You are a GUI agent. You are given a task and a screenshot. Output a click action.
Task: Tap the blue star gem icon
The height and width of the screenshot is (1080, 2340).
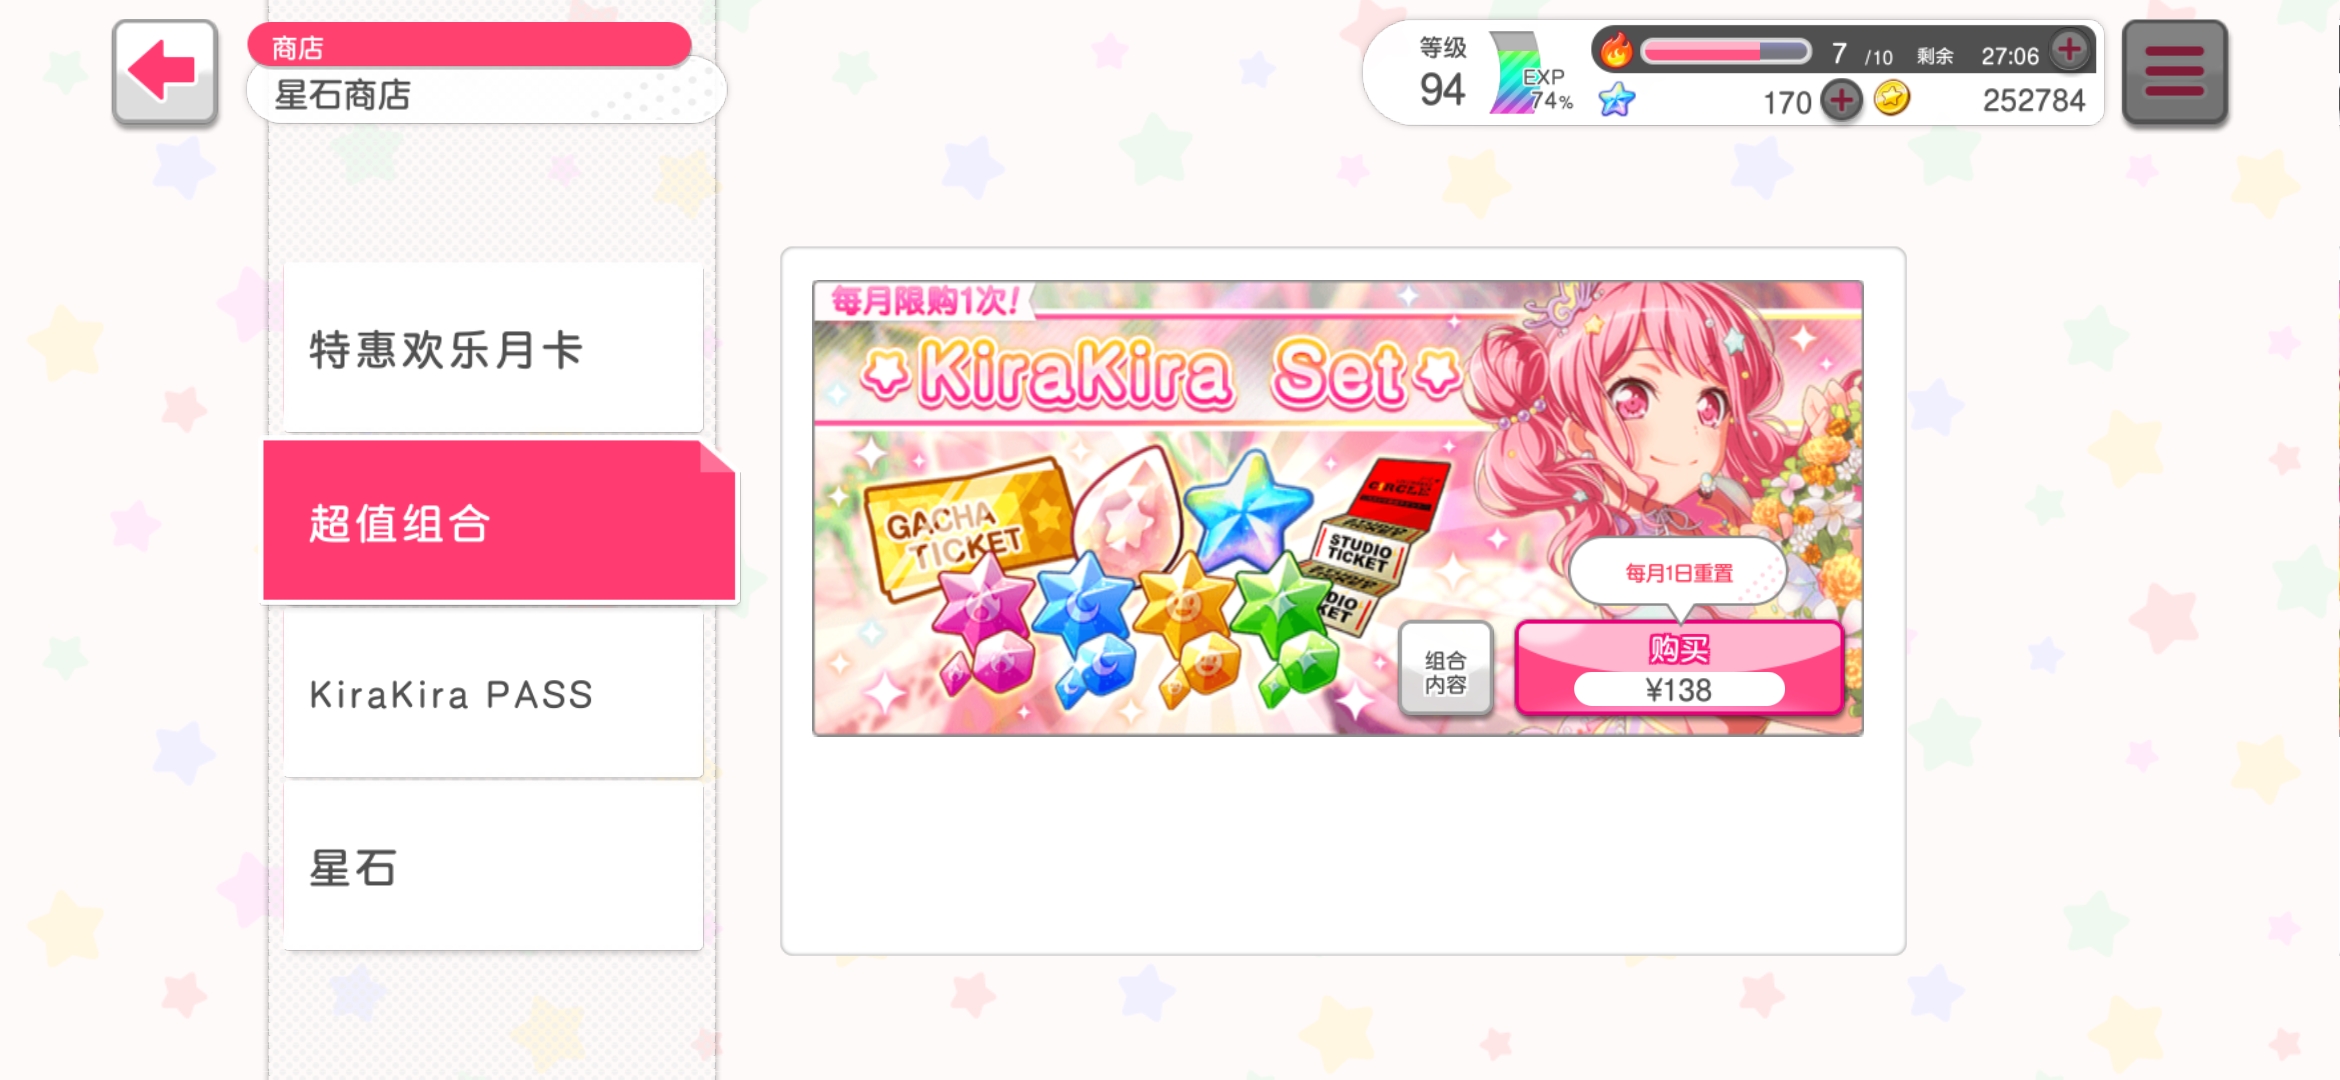(1616, 100)
